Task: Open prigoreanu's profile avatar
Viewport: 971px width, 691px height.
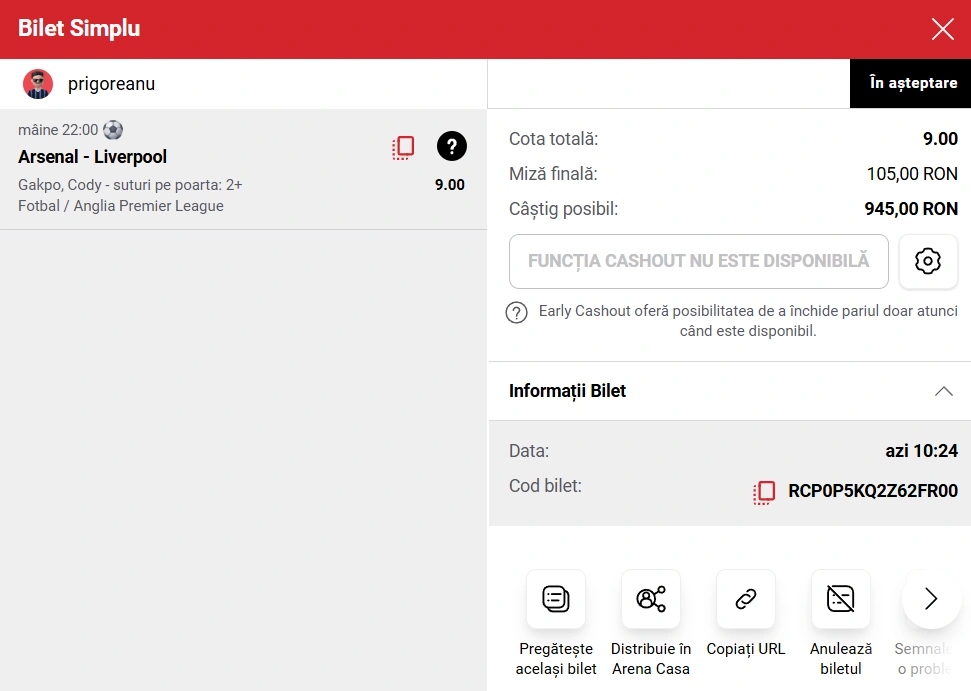Action: tap(38, 84)
